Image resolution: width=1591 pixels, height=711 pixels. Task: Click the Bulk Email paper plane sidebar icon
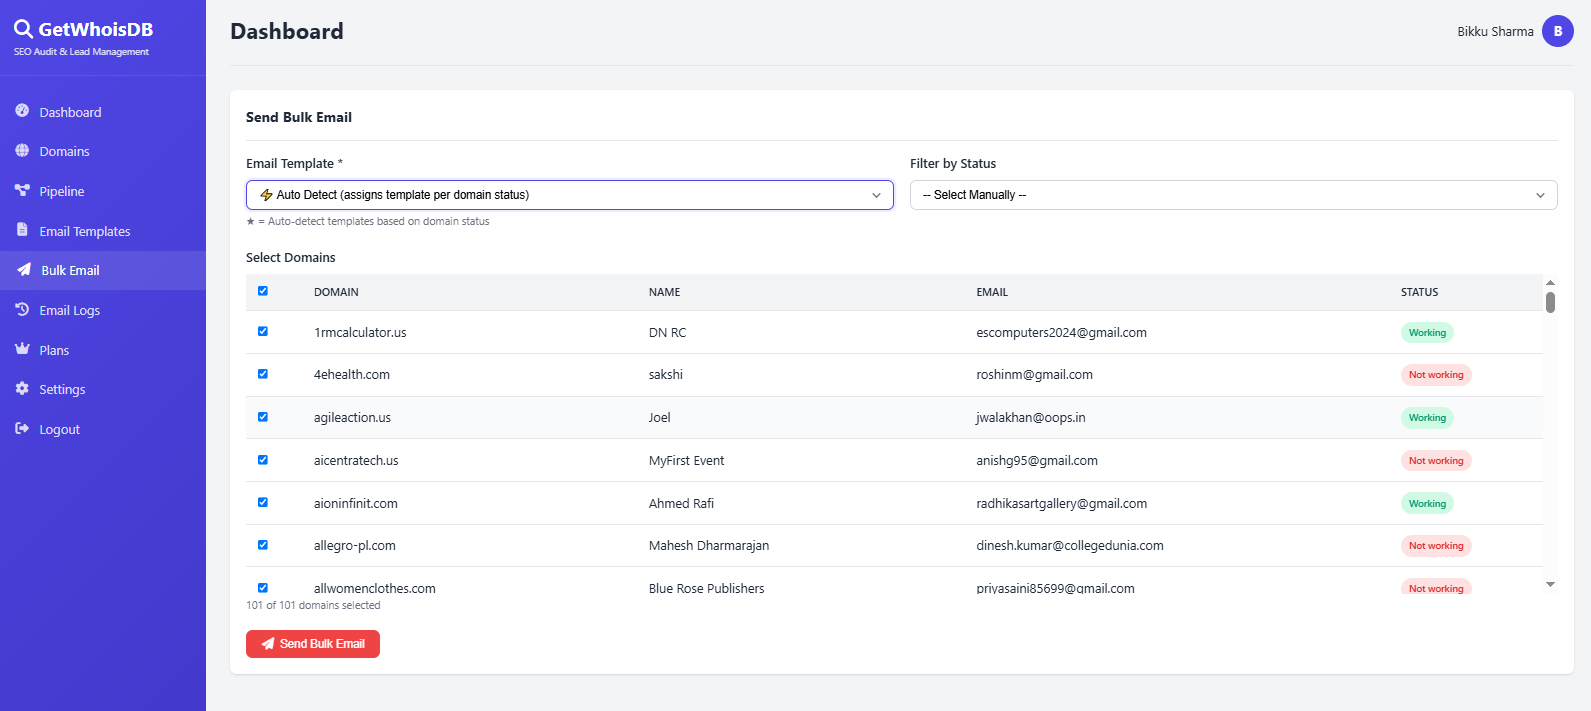(24, 270)
